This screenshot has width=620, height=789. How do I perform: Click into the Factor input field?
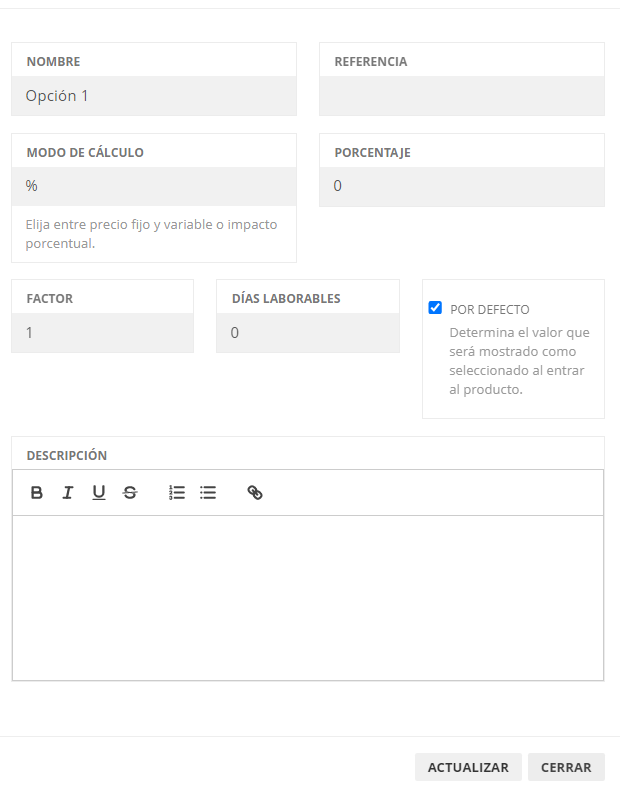102,333
